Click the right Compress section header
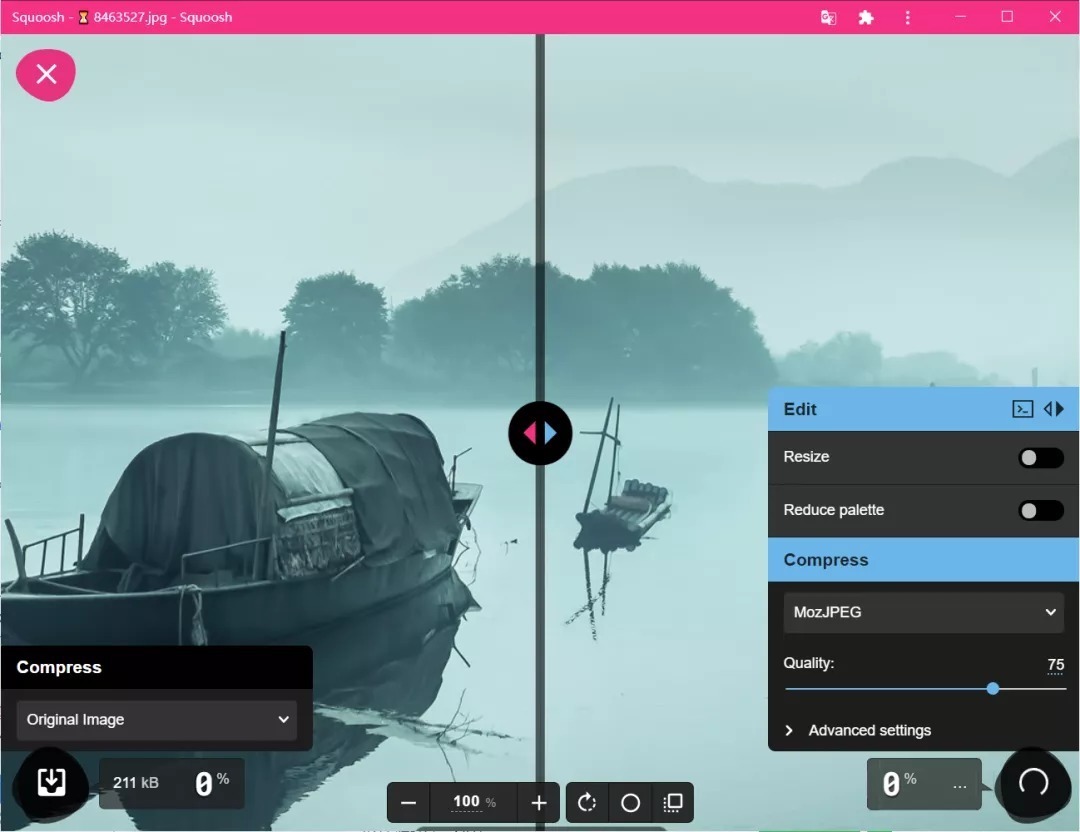The height and width of the screenshot is (832, 1080). point(923,560)
